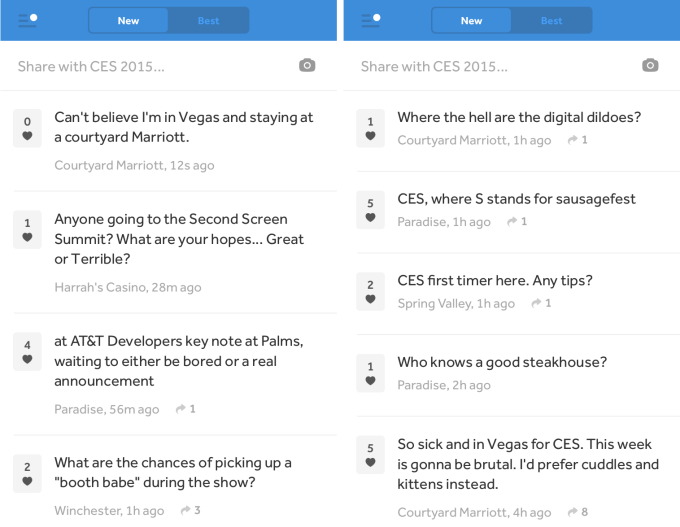Select the Best tab in right panel

pyautogui.click(x=551, y=21)
